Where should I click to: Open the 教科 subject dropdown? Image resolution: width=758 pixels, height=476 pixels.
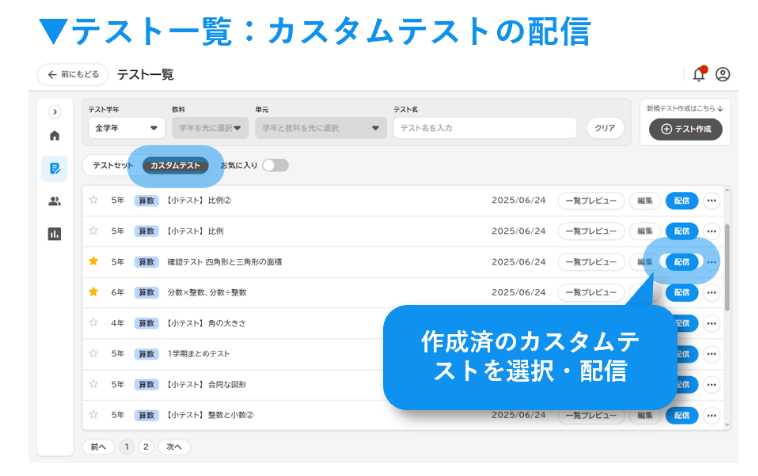209,128
